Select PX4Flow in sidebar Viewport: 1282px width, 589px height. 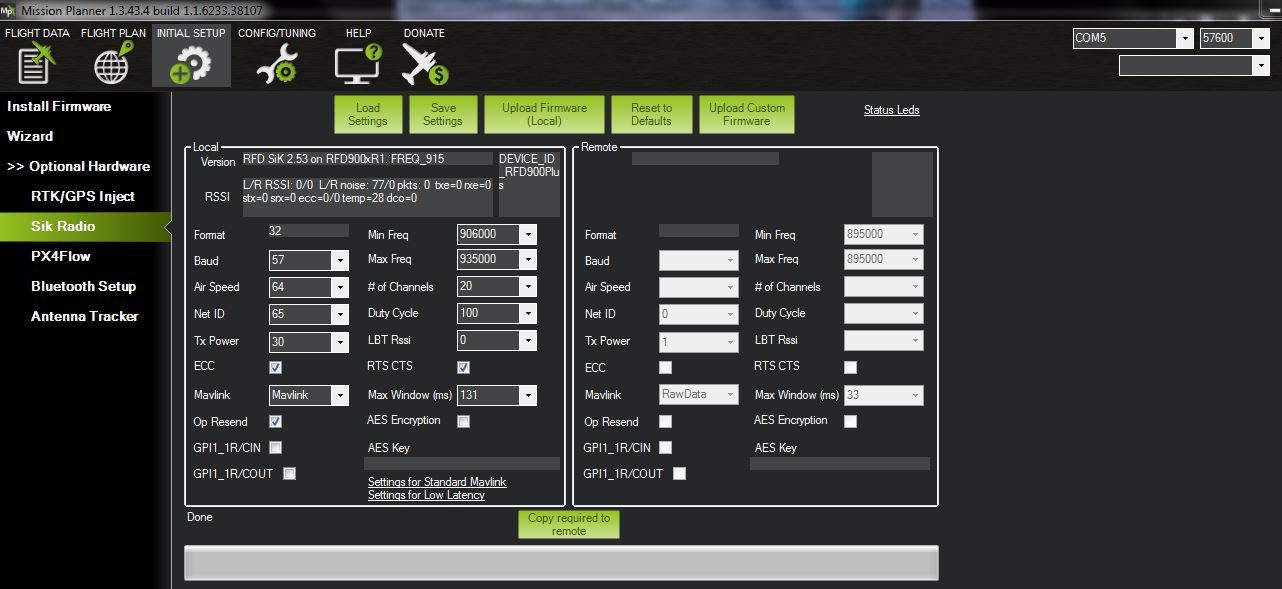point(61,257)
